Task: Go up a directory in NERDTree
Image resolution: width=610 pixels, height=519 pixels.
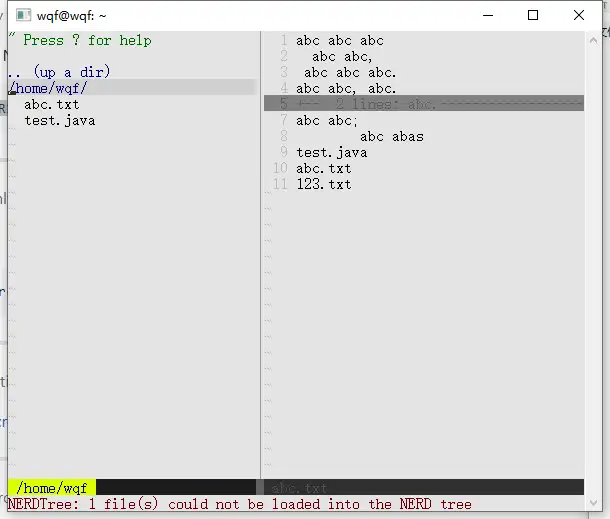Action: coord(59,72)
